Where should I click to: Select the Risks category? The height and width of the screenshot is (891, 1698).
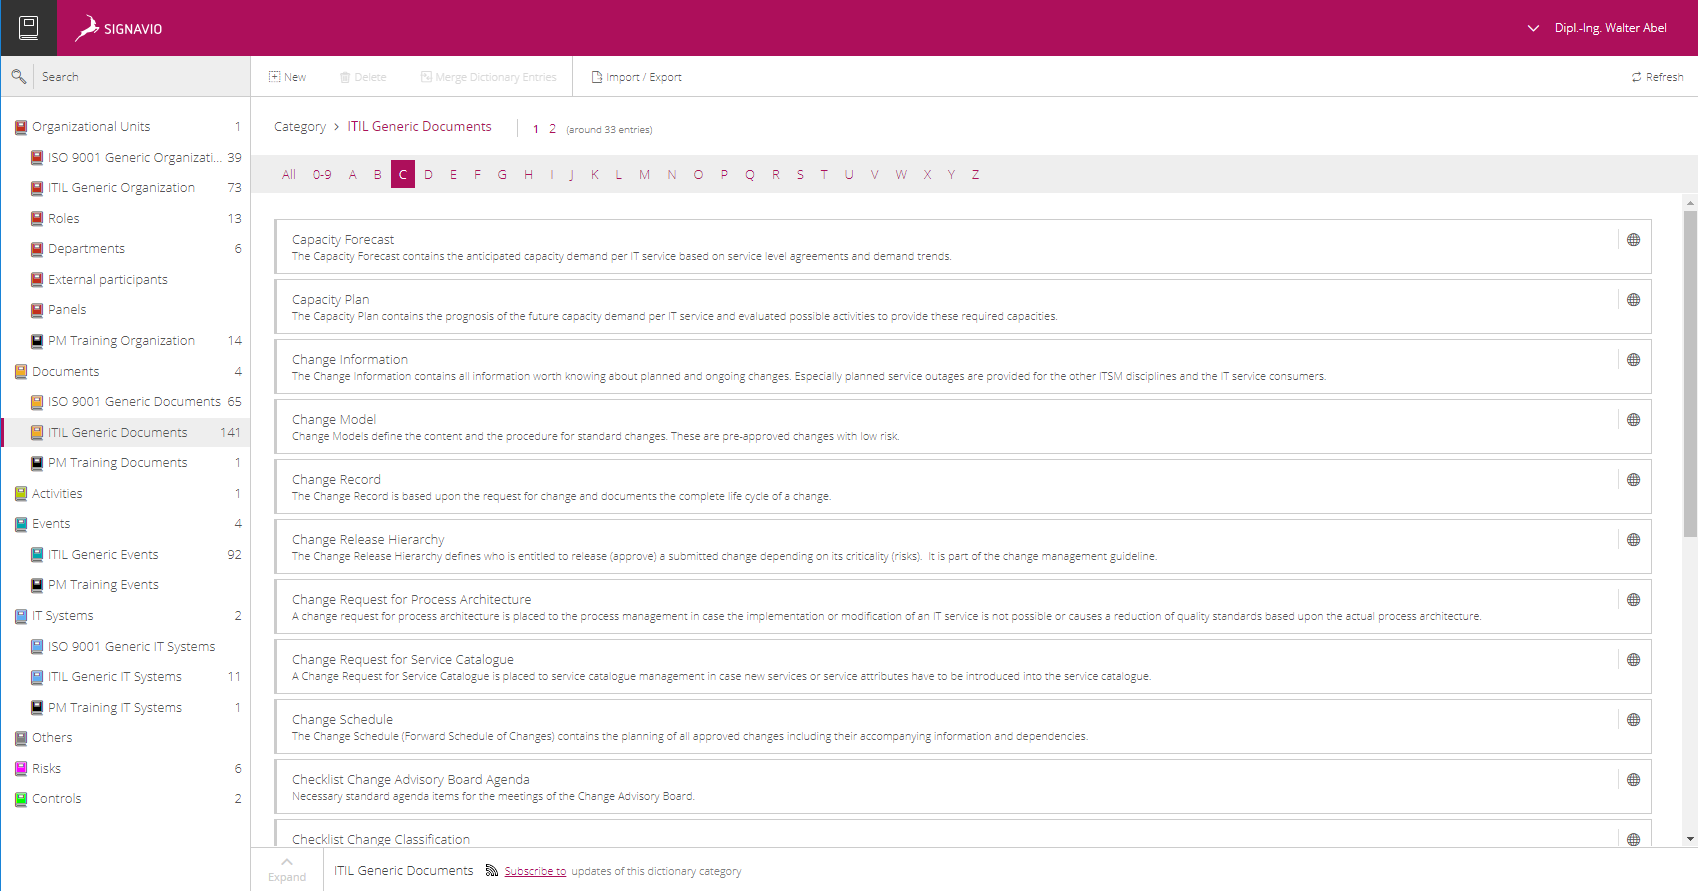(x=126, y=768)
